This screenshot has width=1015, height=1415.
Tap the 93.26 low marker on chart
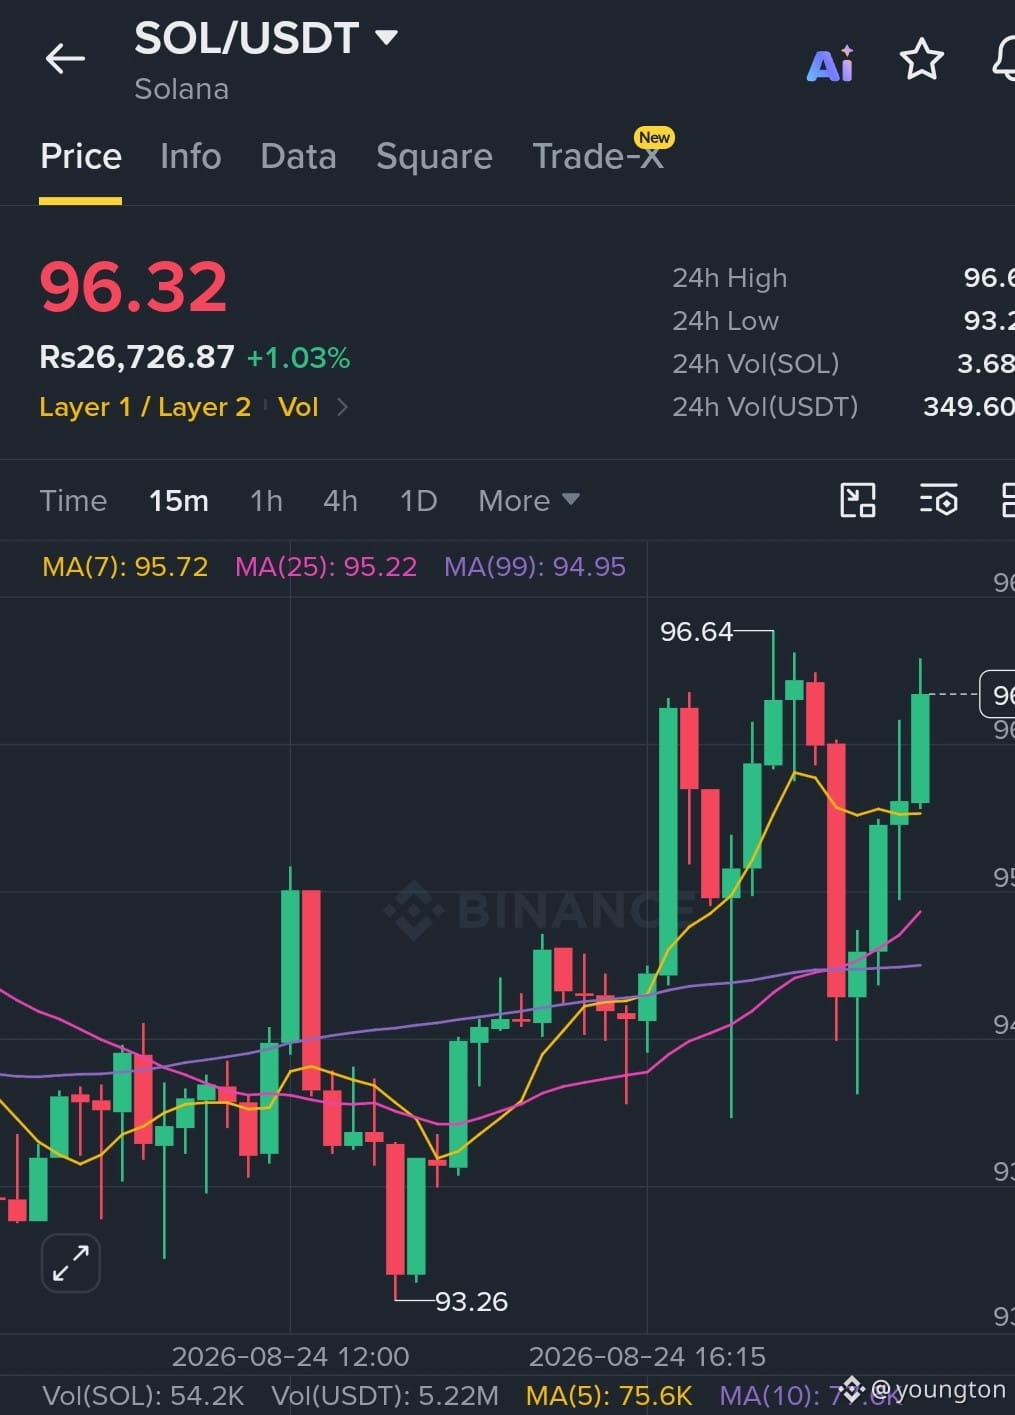[x=471, y=1302]
